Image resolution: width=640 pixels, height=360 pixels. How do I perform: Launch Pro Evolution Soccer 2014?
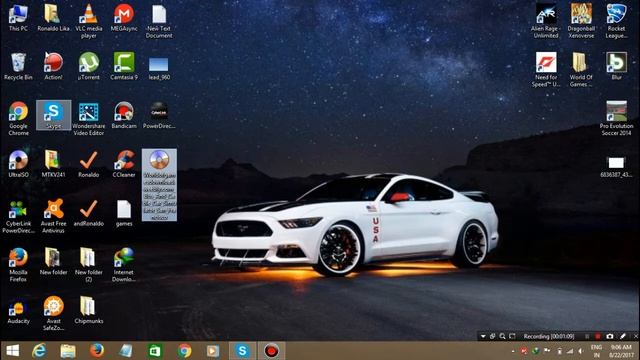(616, 118)
